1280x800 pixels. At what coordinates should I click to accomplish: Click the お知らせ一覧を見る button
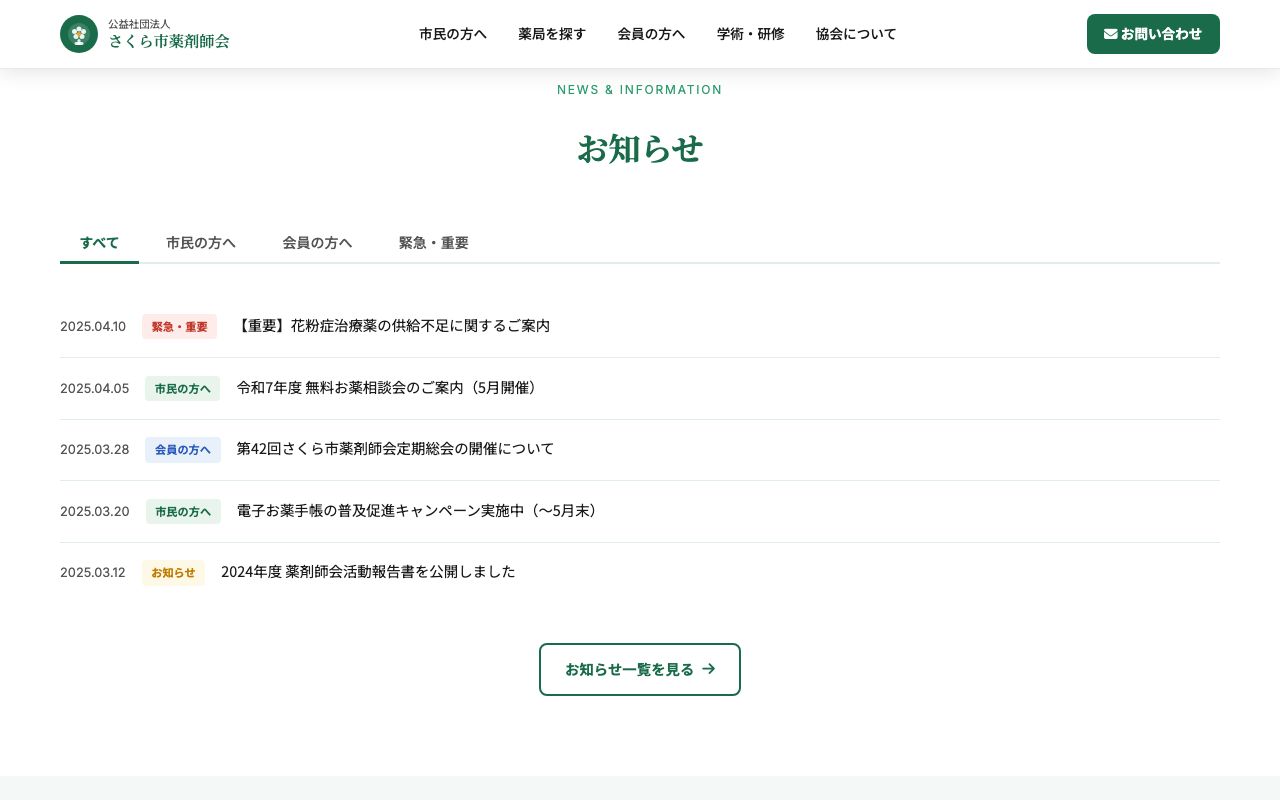(x=640, y=669)
